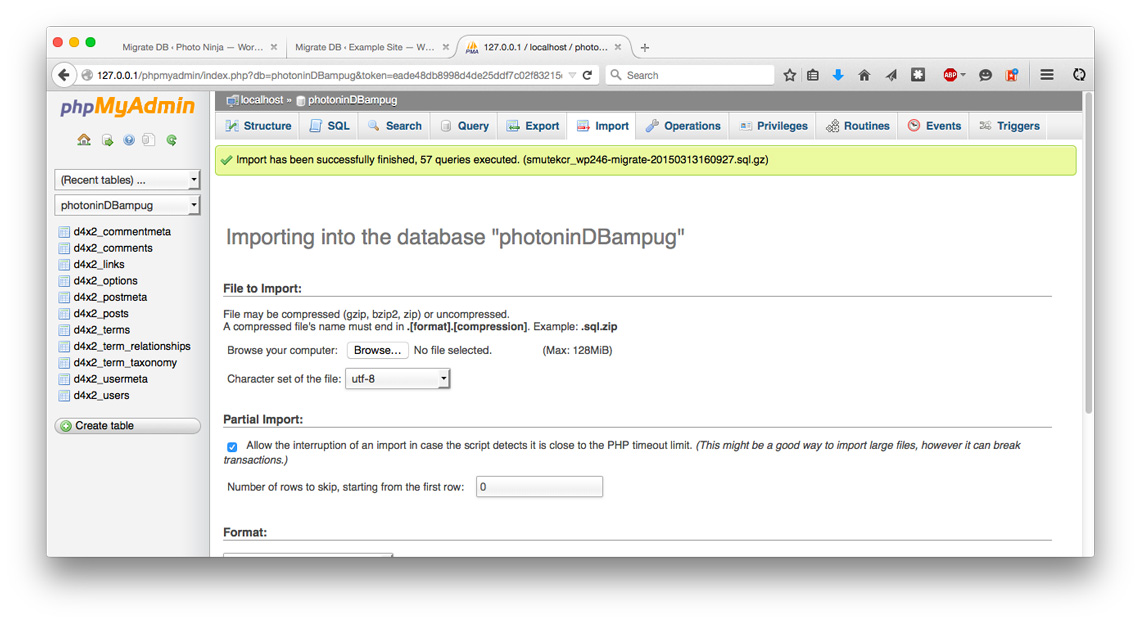Click the d4x2_commentmeta table icon

click(64, 232)
